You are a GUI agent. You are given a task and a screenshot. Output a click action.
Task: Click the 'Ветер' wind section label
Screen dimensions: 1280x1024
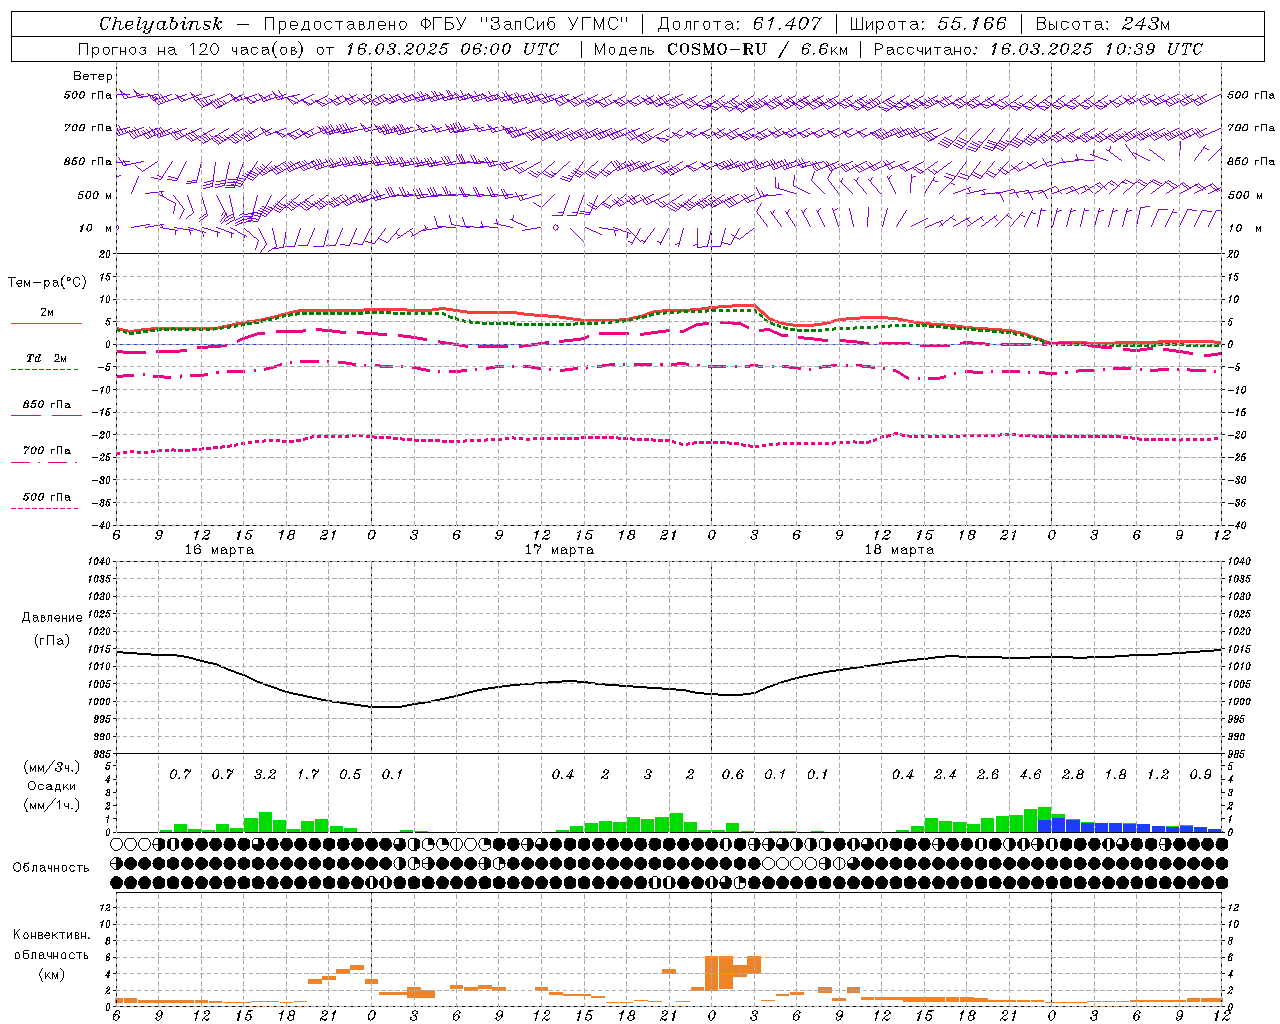click(92, 76)
